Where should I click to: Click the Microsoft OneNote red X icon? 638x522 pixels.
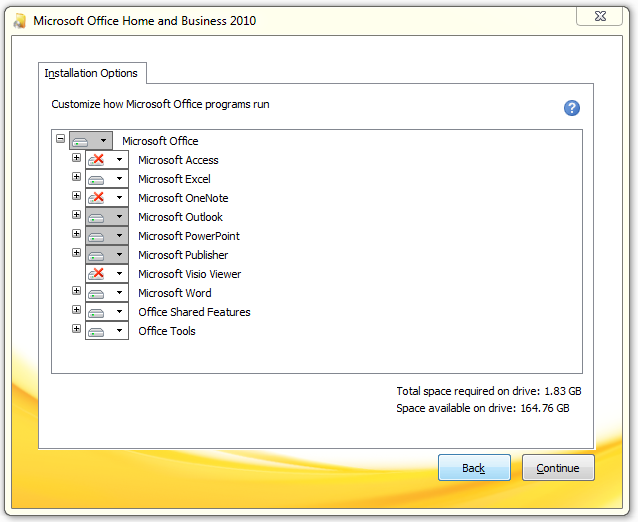[x=97, y=198]
